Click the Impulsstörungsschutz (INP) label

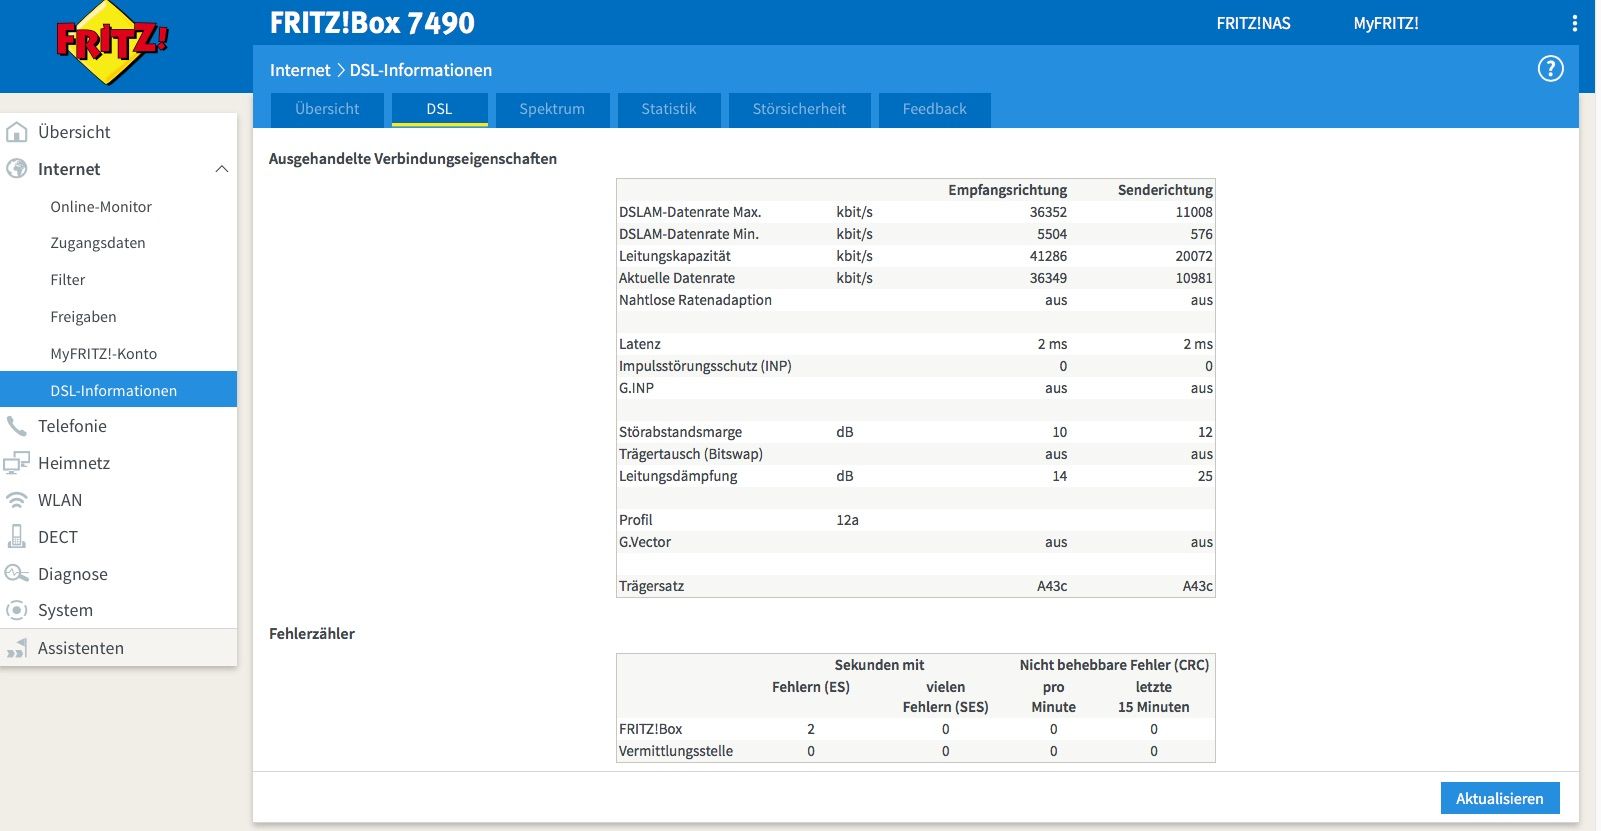tap(705, 366)
